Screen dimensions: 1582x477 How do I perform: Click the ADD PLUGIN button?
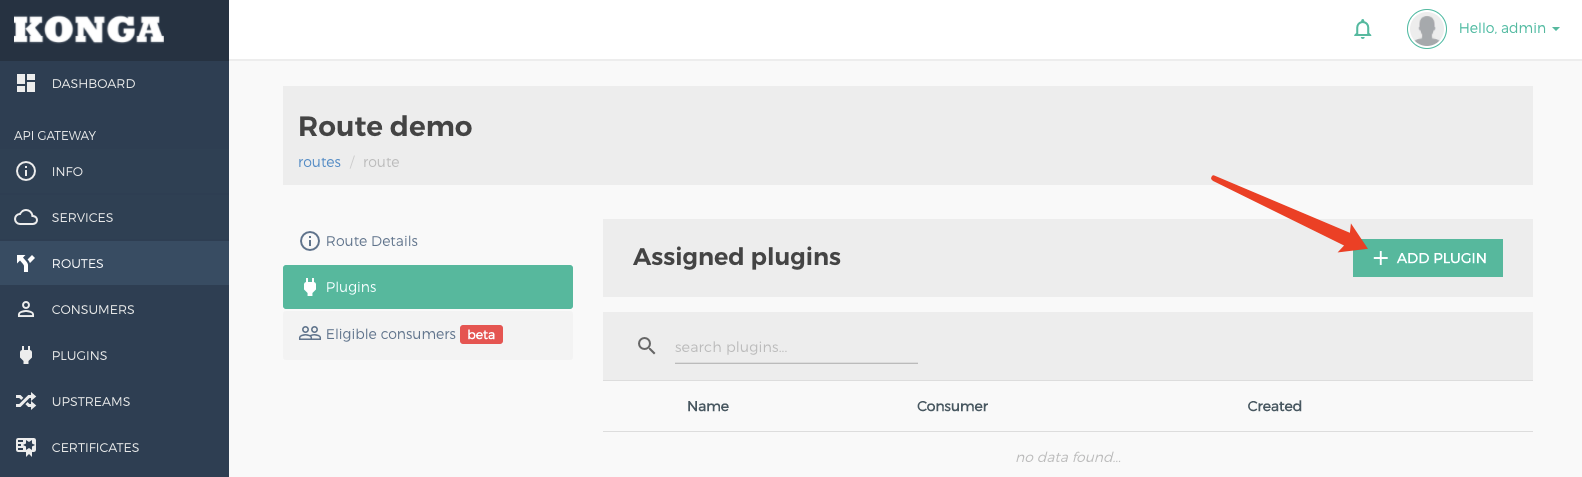1428,258
